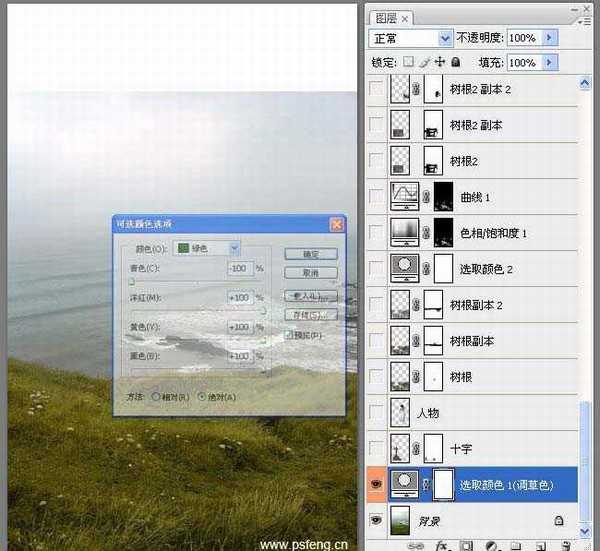The width and height of the screenshot is (600, 551).
Task: Create a new layer group icon
Action: coord(516,546)
